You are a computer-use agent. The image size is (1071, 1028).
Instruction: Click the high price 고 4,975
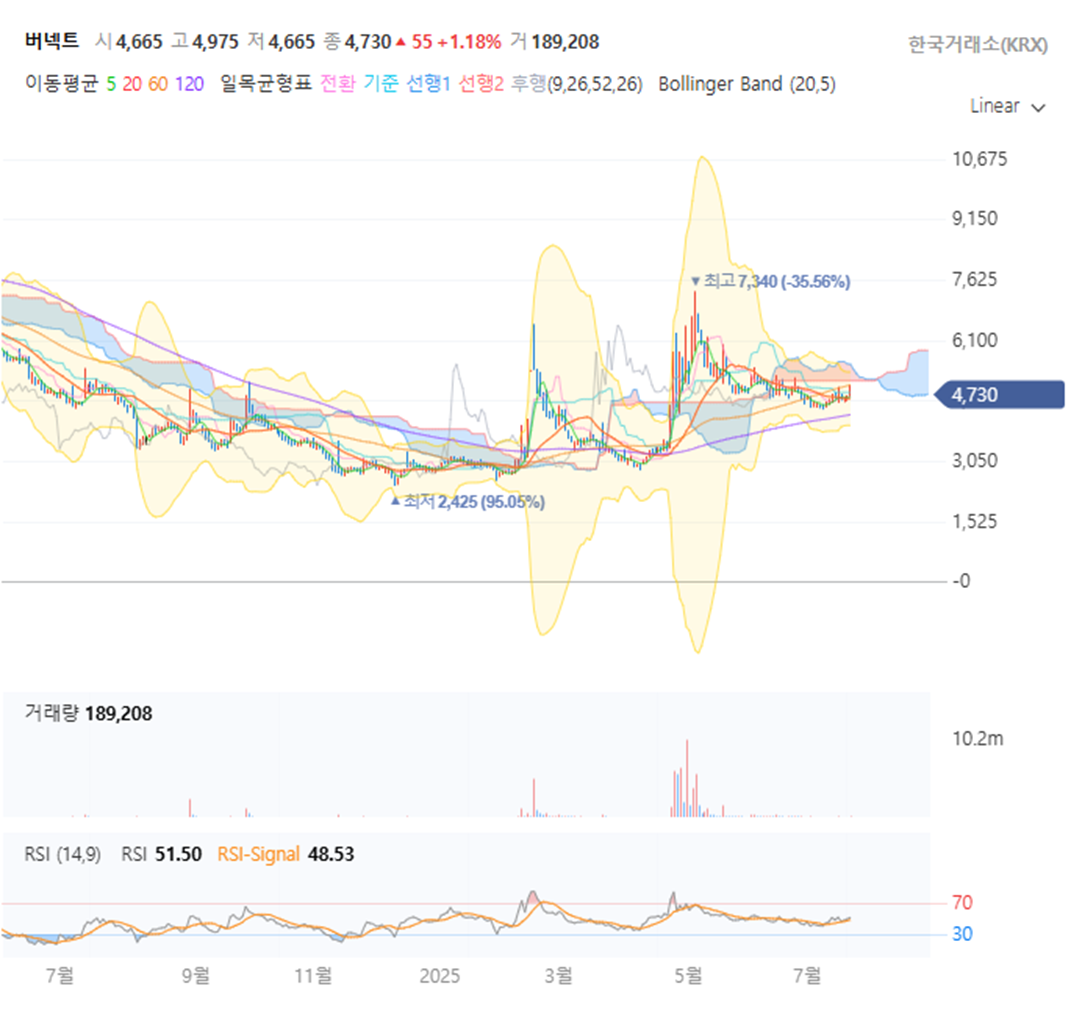pyautogui.click(x=205, y=42)
